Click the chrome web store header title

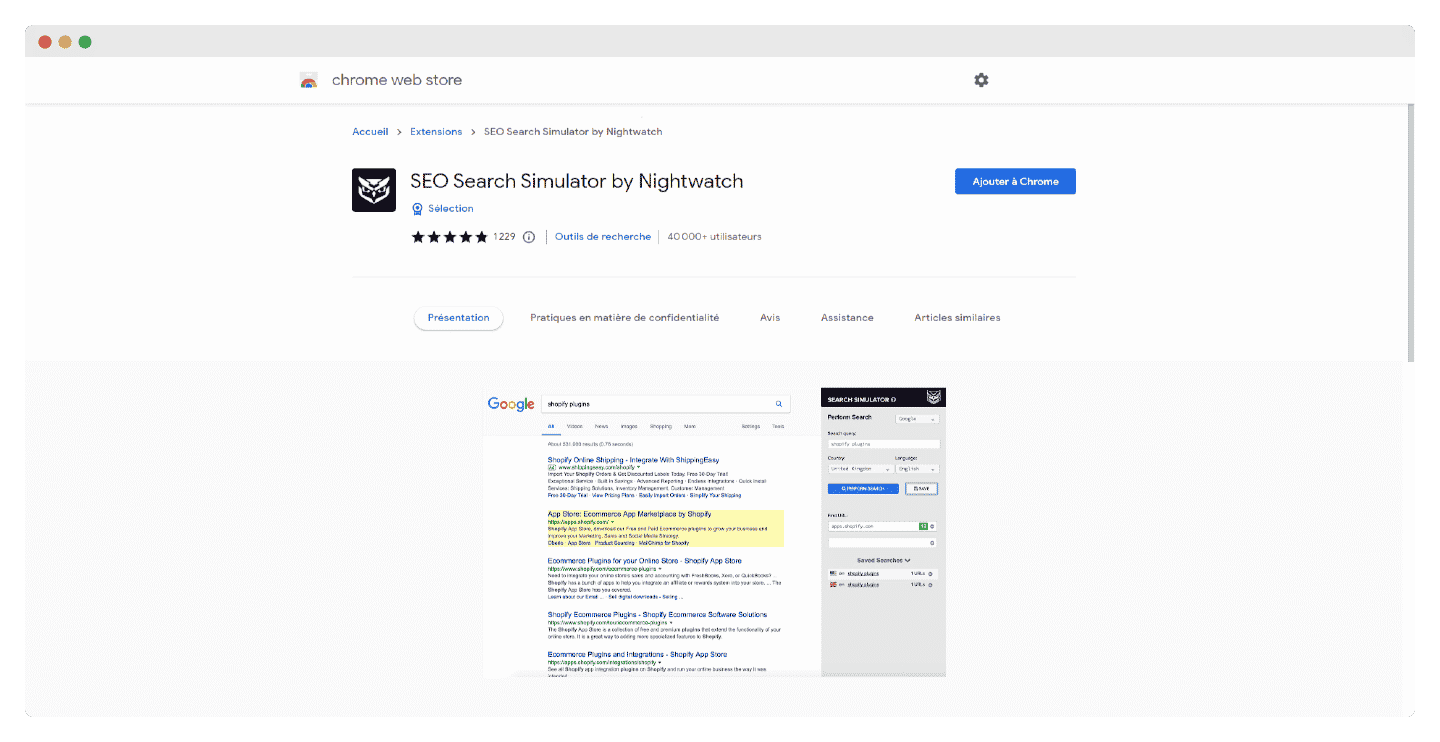(x=397, y=80)
